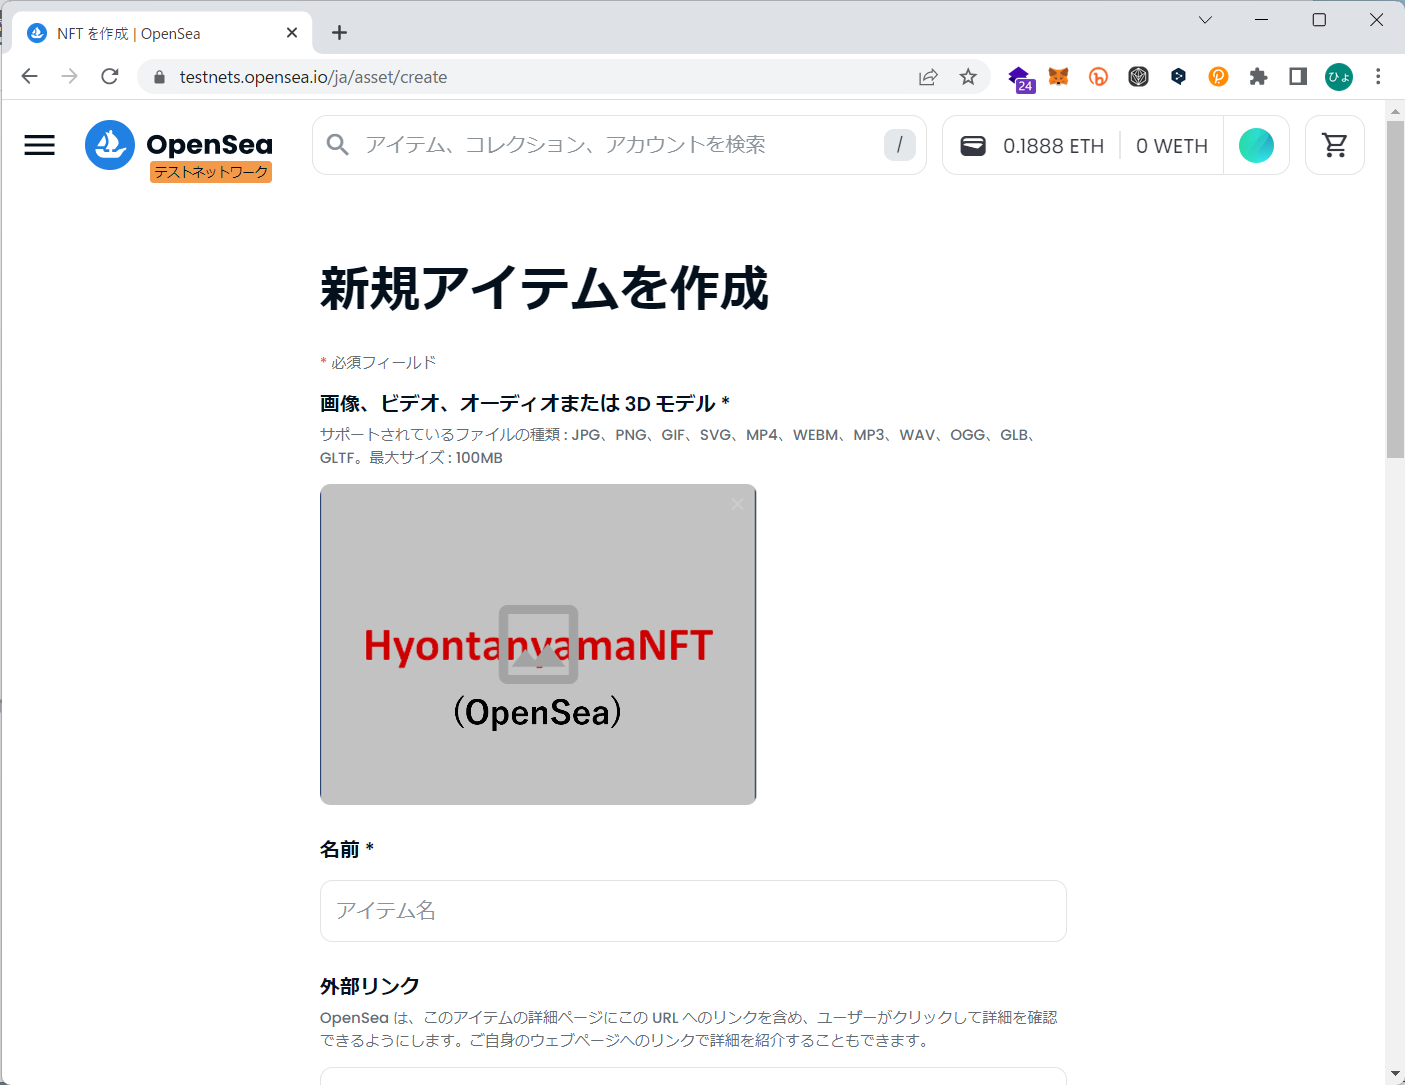Click the wallet icon beside ETH balance
Screen dimensions: 1405x1085
click(x=973, y=146)
